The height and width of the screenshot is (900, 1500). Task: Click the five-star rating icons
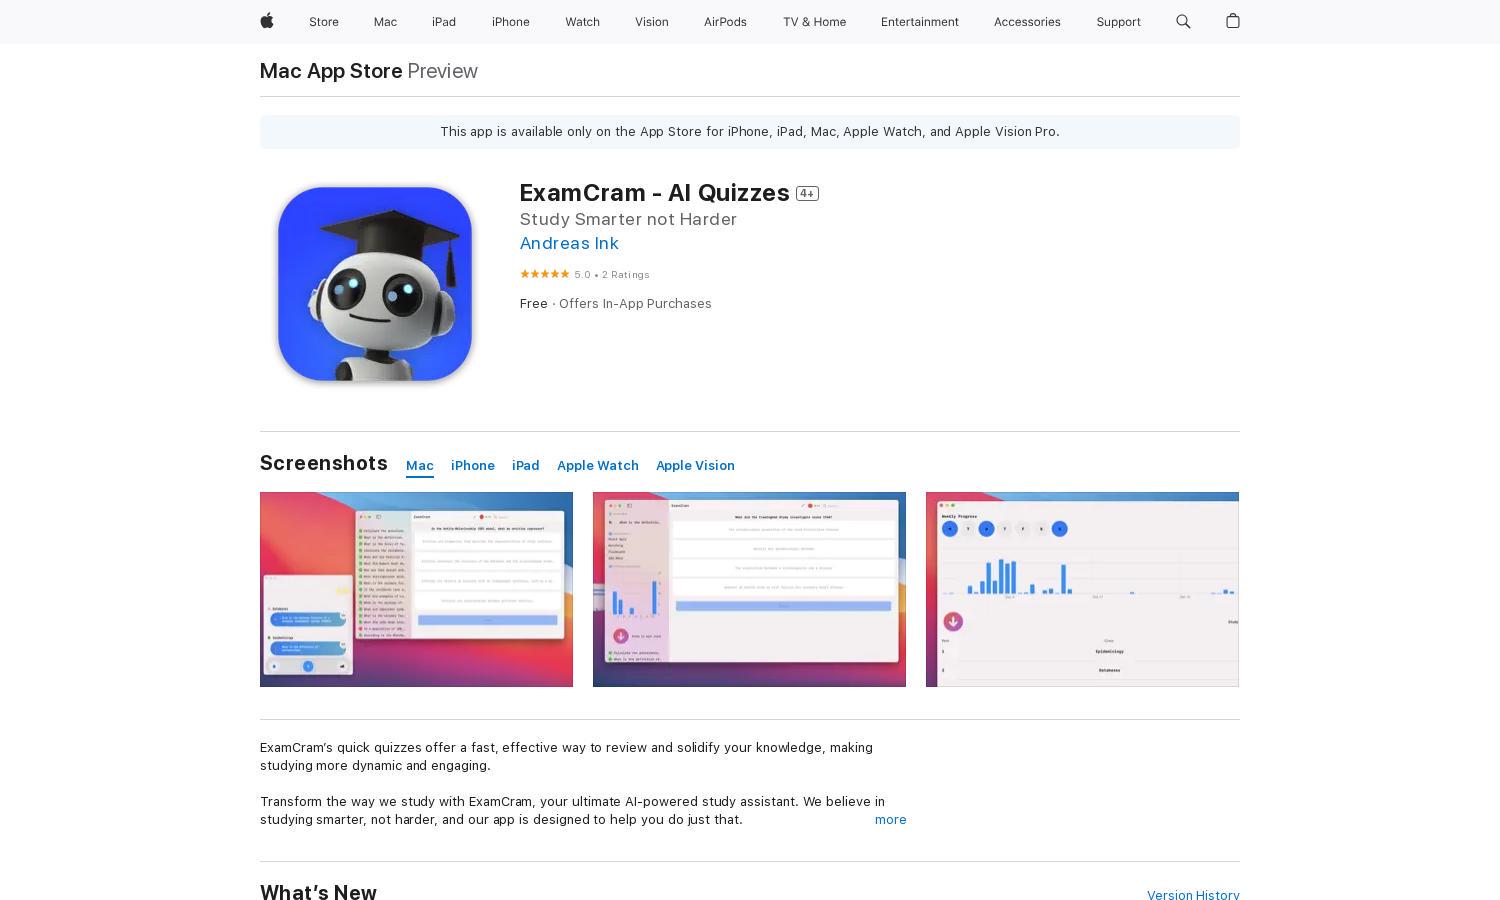click(545, 274)
